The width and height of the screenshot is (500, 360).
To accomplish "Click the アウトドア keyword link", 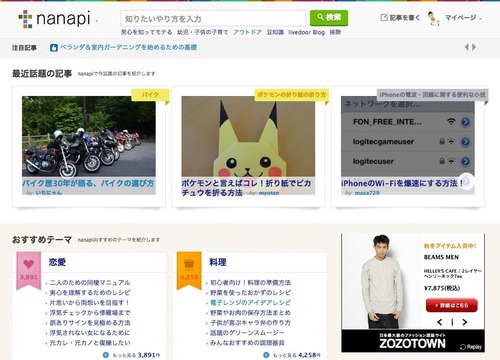I will point(247,32).
